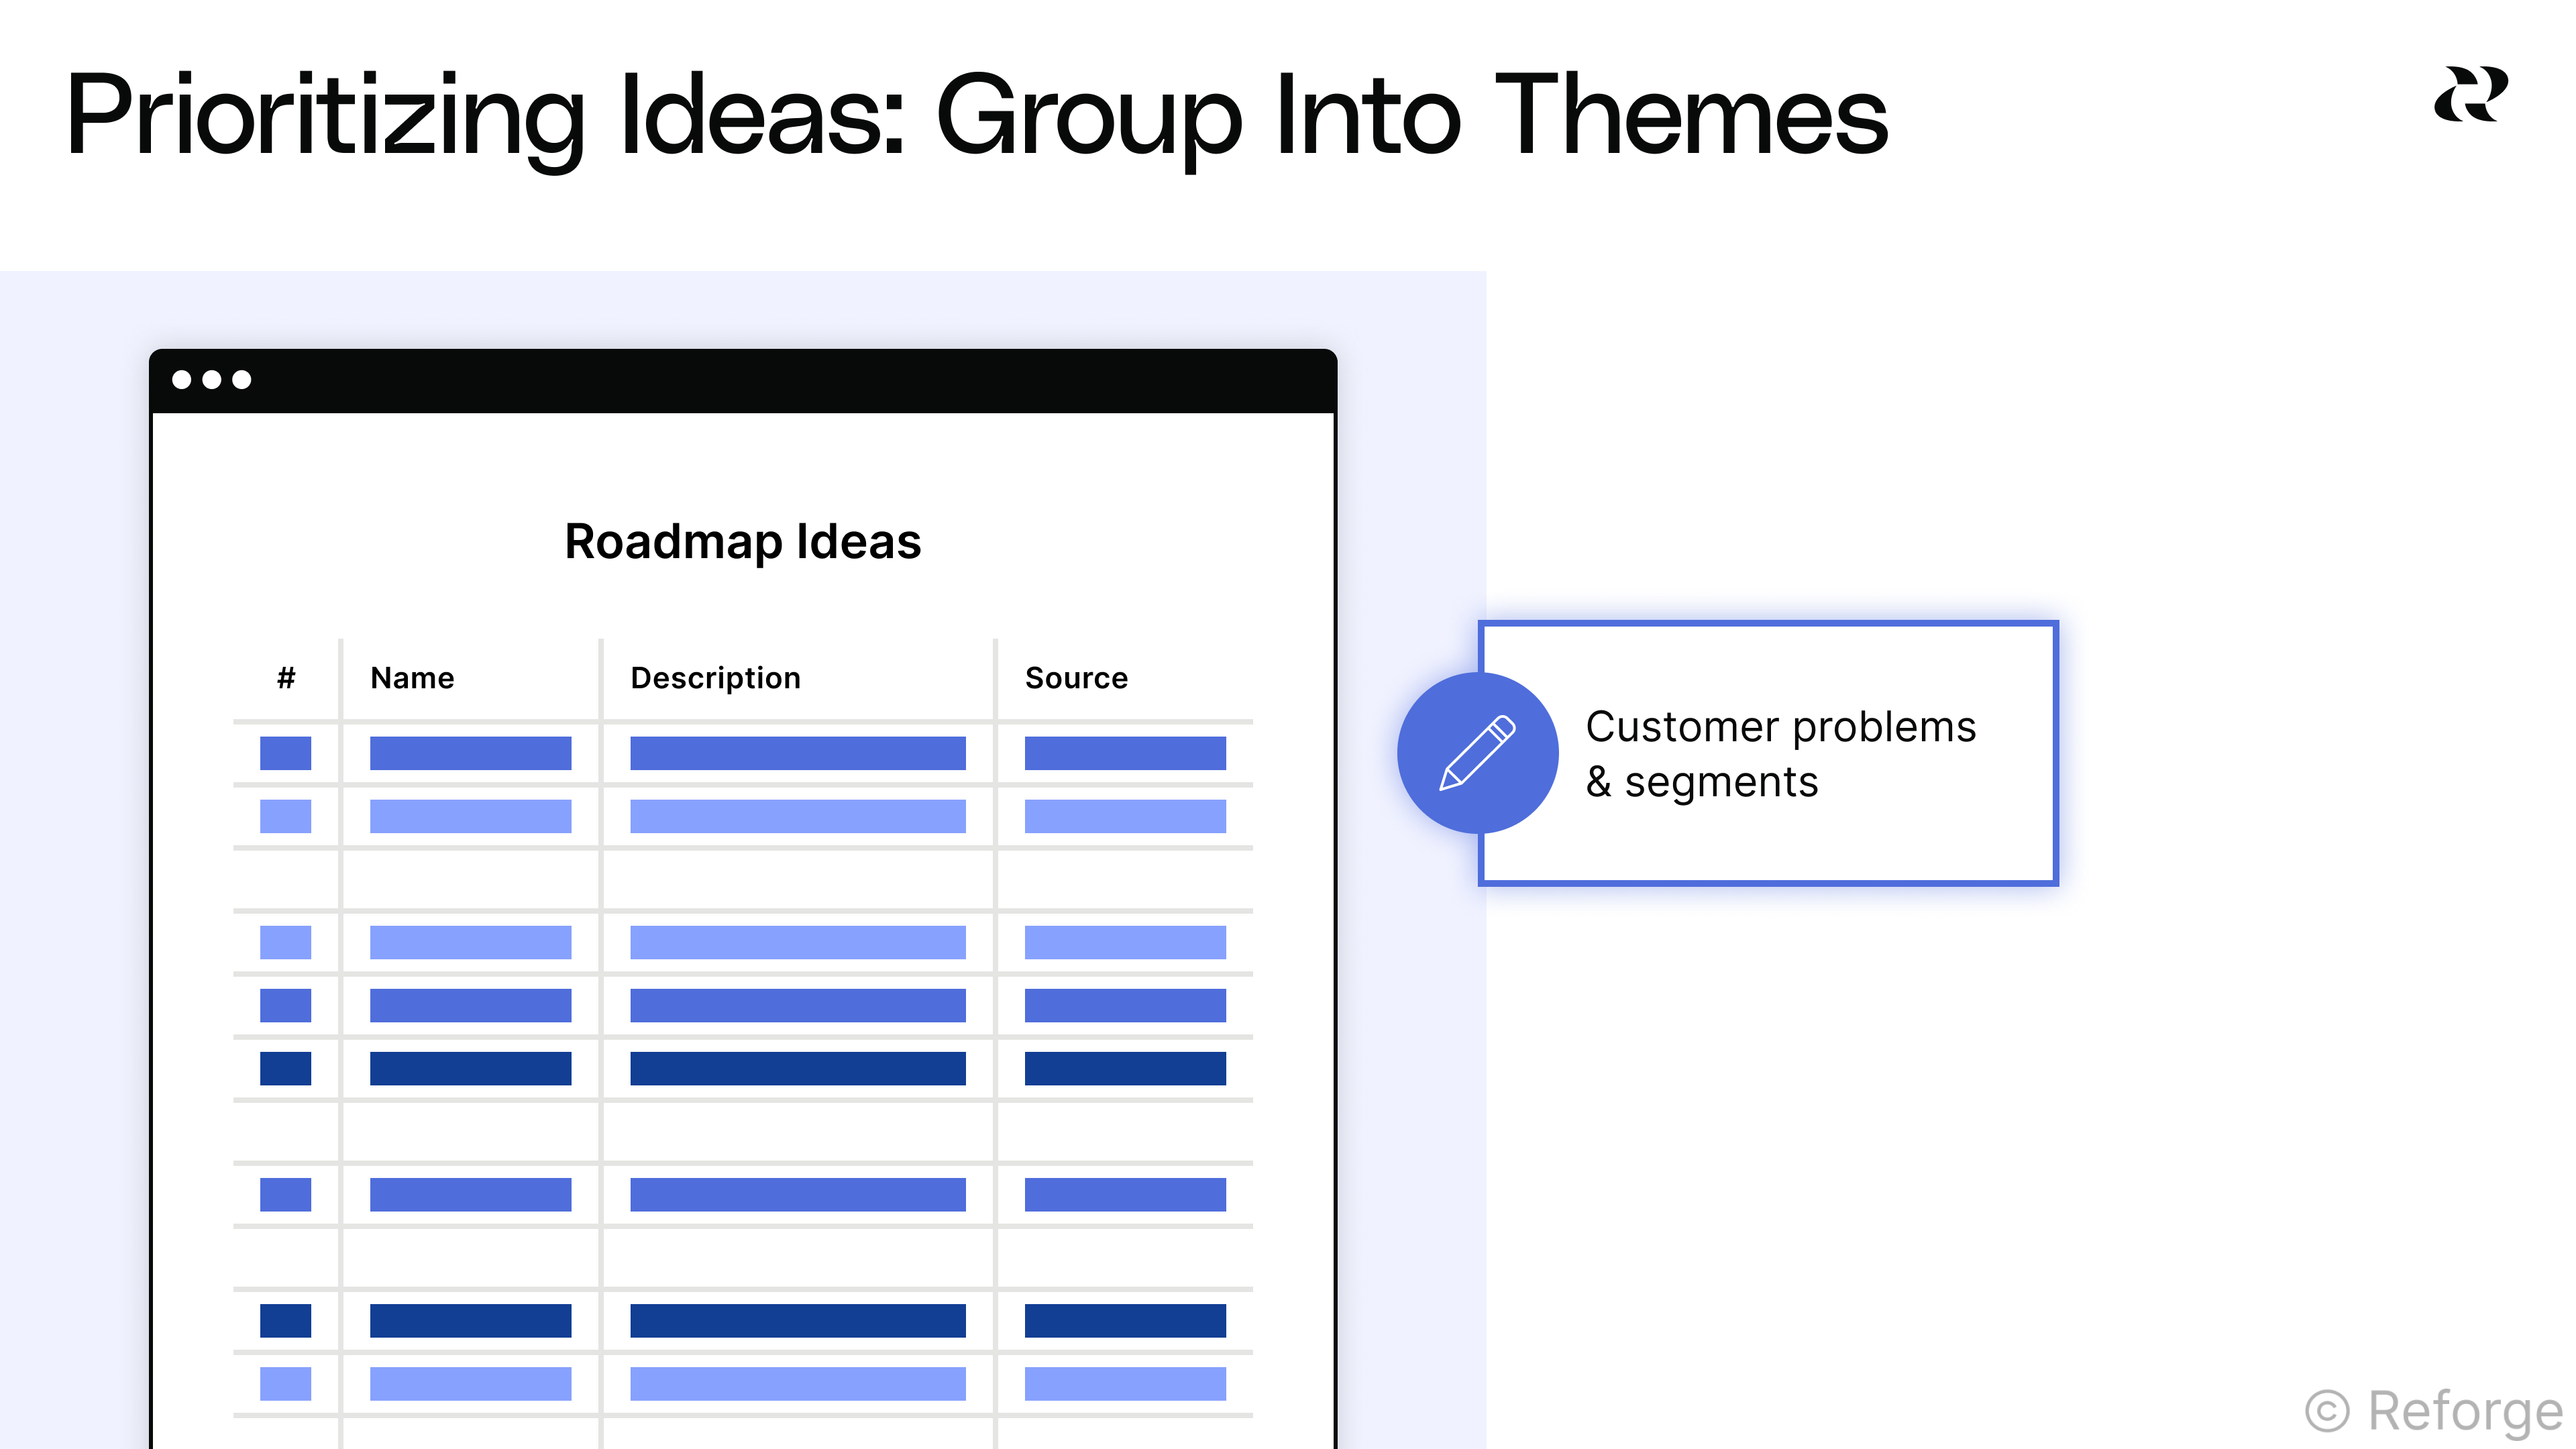Click the first white dot in window bar
Screen dimensions: 2576x1449
click(x=182, y=380)
